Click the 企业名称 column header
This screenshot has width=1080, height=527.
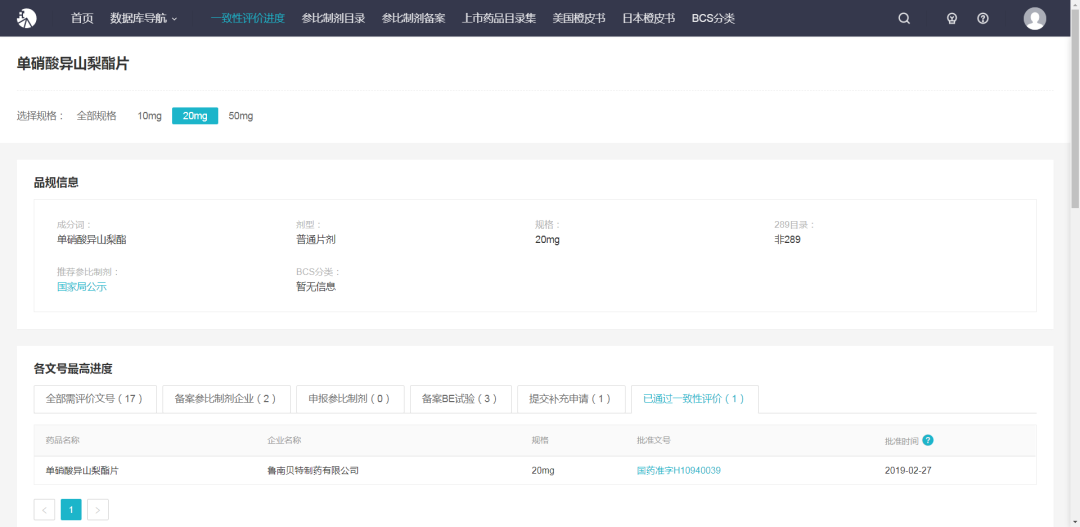tap(284, 440)
